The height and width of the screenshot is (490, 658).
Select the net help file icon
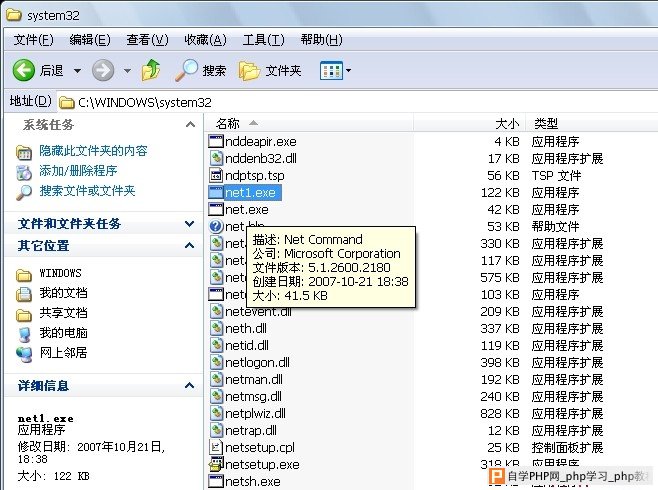coord(216,227)
